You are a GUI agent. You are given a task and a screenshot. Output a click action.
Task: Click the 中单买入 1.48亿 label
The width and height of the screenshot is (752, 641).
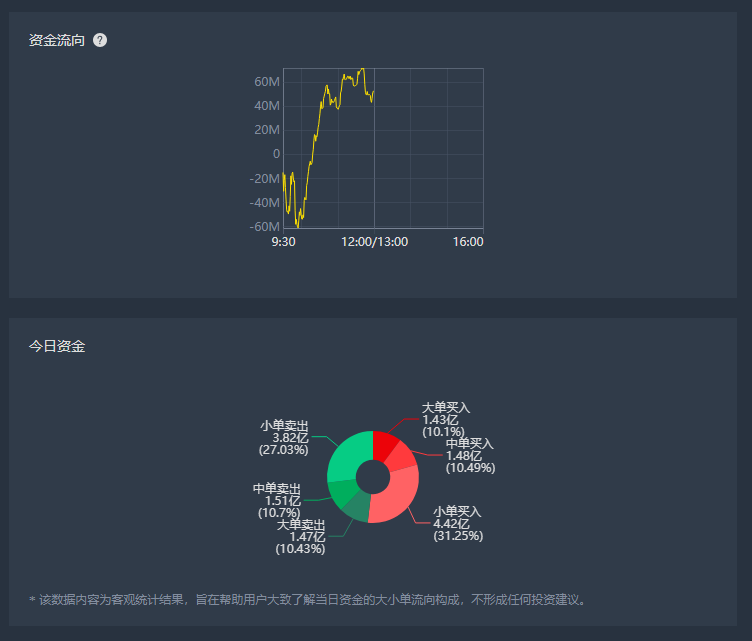point(470,456)
